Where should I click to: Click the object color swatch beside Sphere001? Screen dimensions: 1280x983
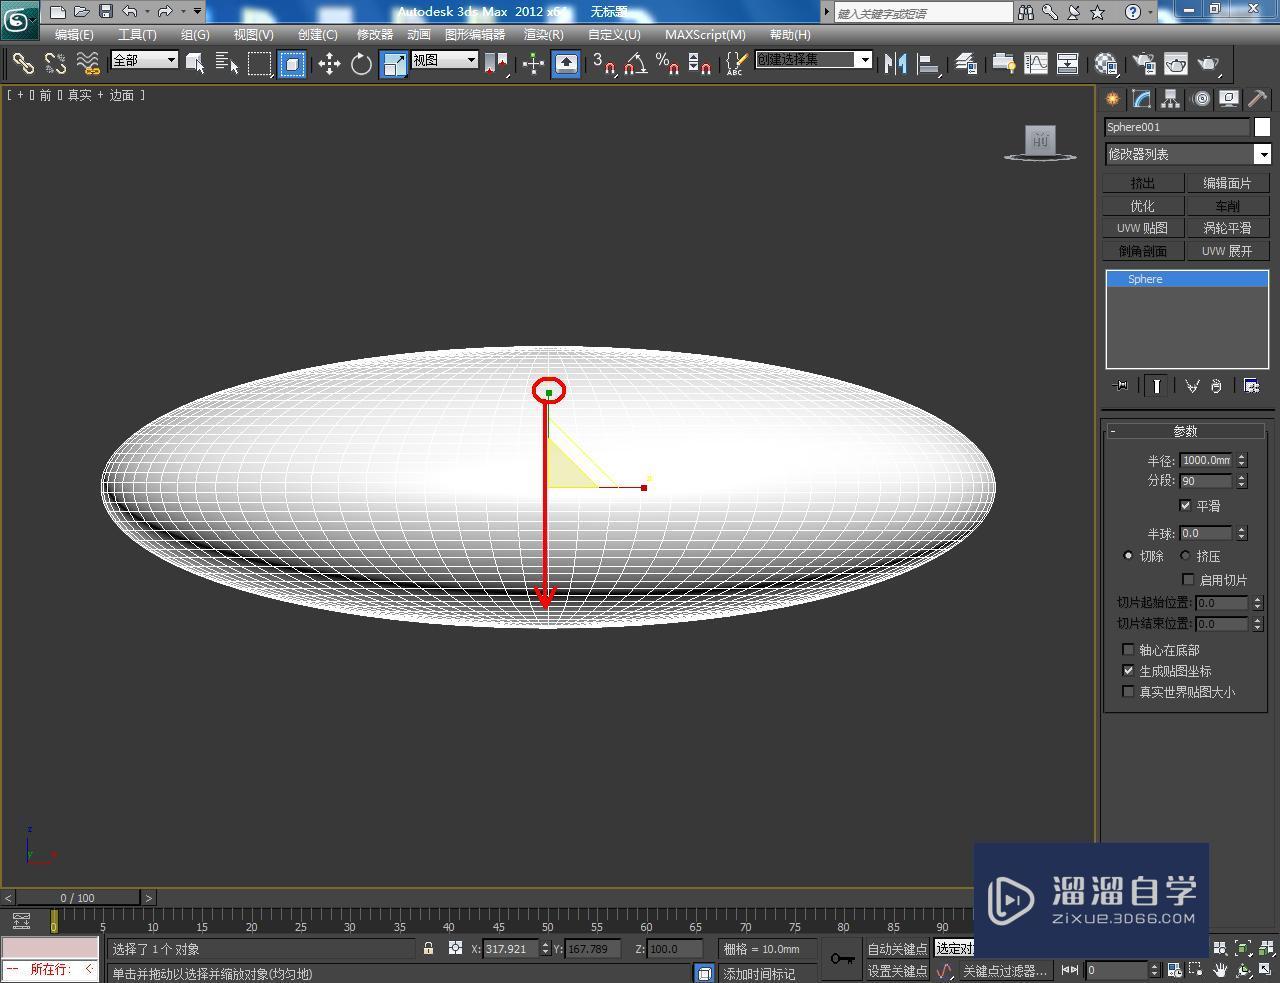(1262, 127)
